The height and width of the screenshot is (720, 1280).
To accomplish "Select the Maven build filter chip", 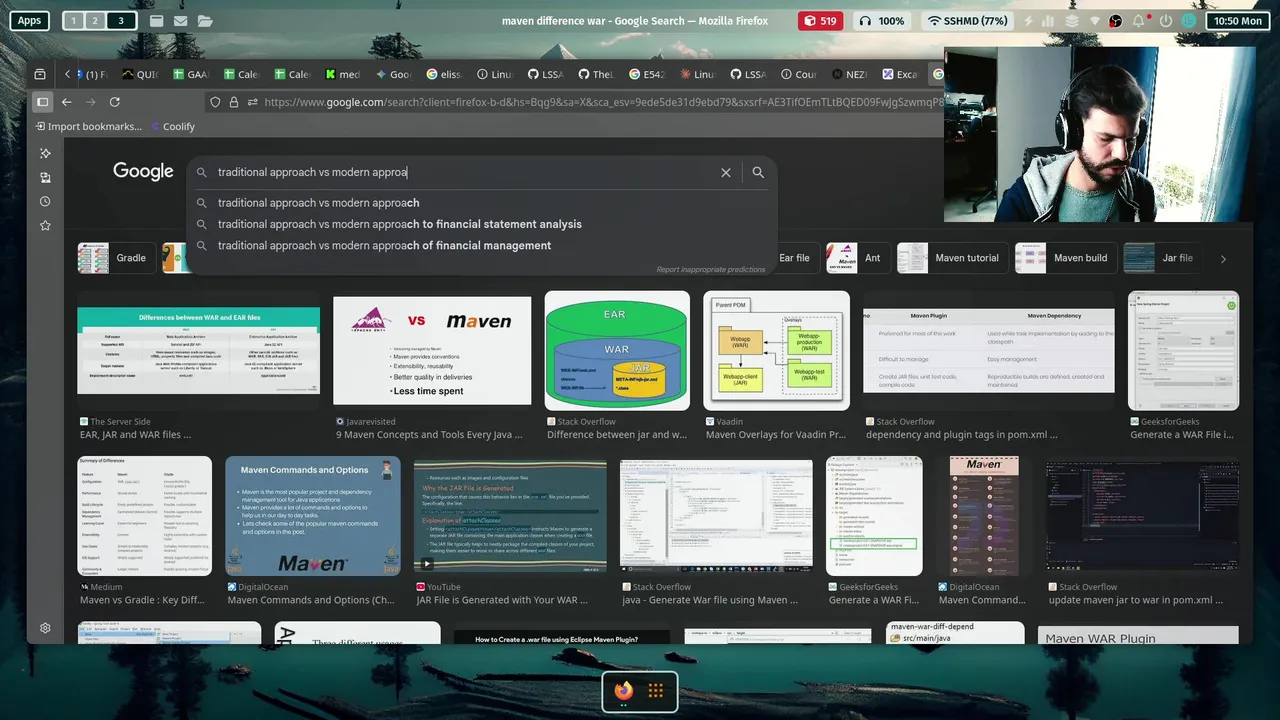I will click(1065, 258).
